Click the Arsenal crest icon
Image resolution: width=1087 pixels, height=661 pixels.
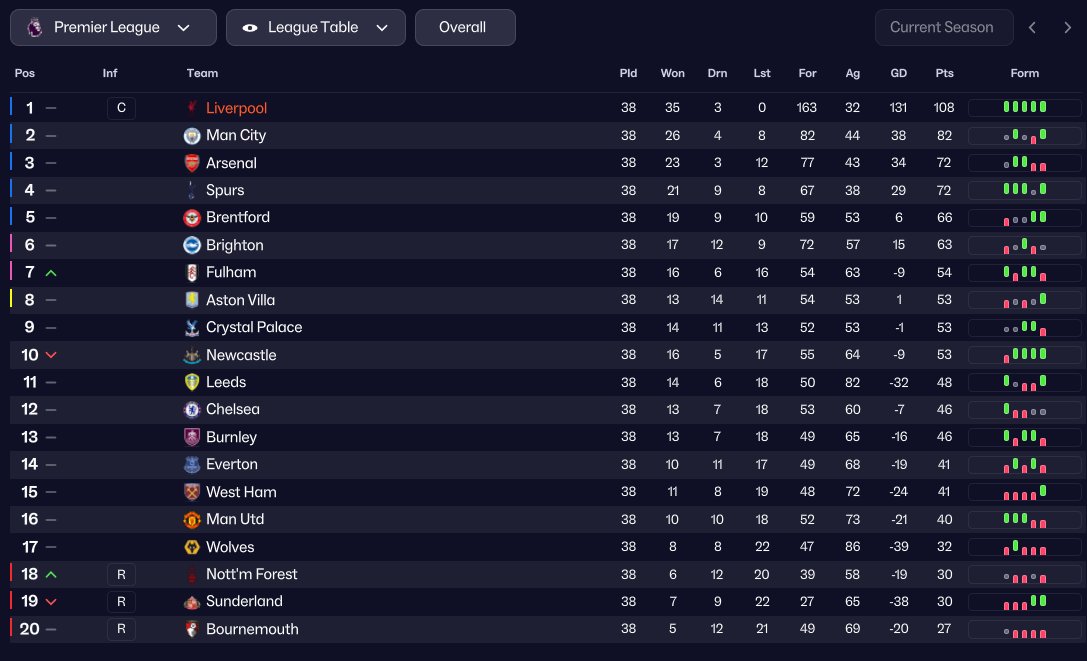coord(192,163)
